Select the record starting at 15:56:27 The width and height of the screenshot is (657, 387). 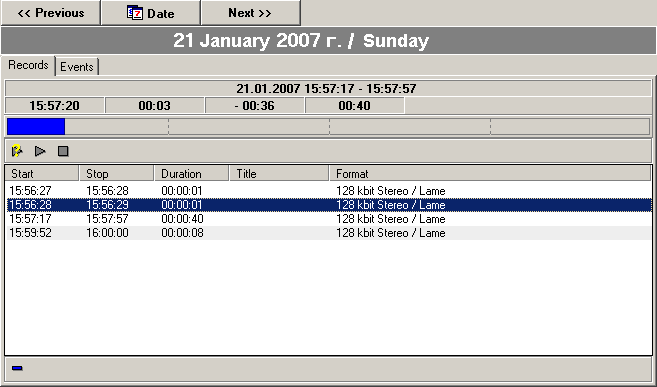[329, 191]
